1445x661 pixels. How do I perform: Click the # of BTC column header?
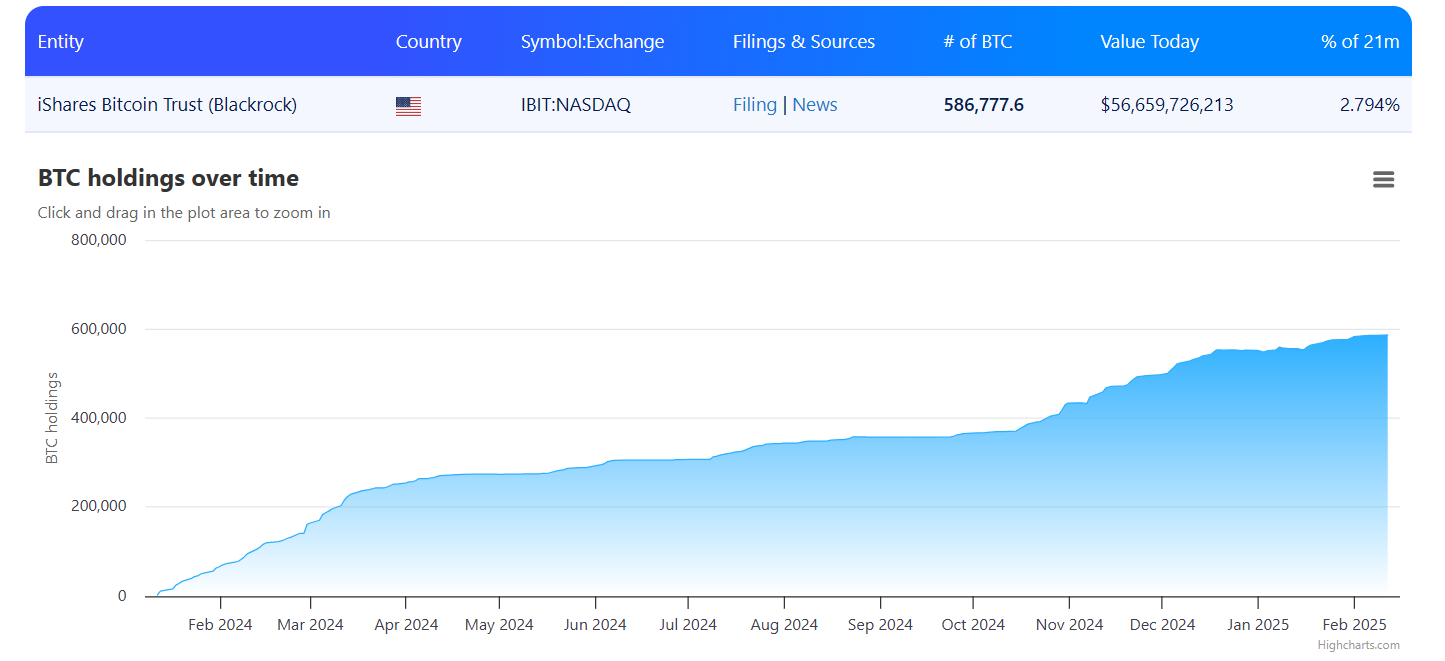[x=977, y=42]
